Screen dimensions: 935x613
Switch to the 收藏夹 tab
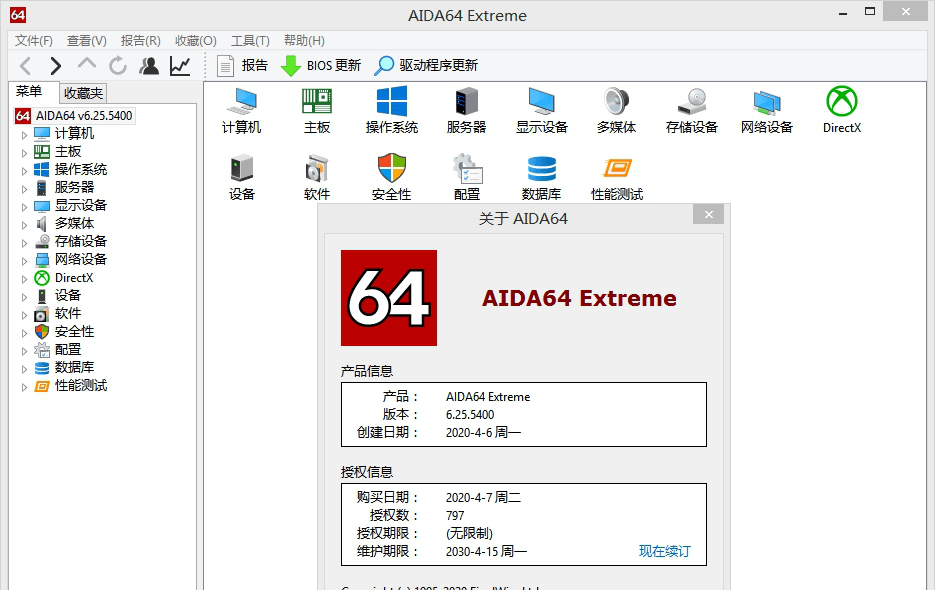pyautogui.click(x=83, y=91)
